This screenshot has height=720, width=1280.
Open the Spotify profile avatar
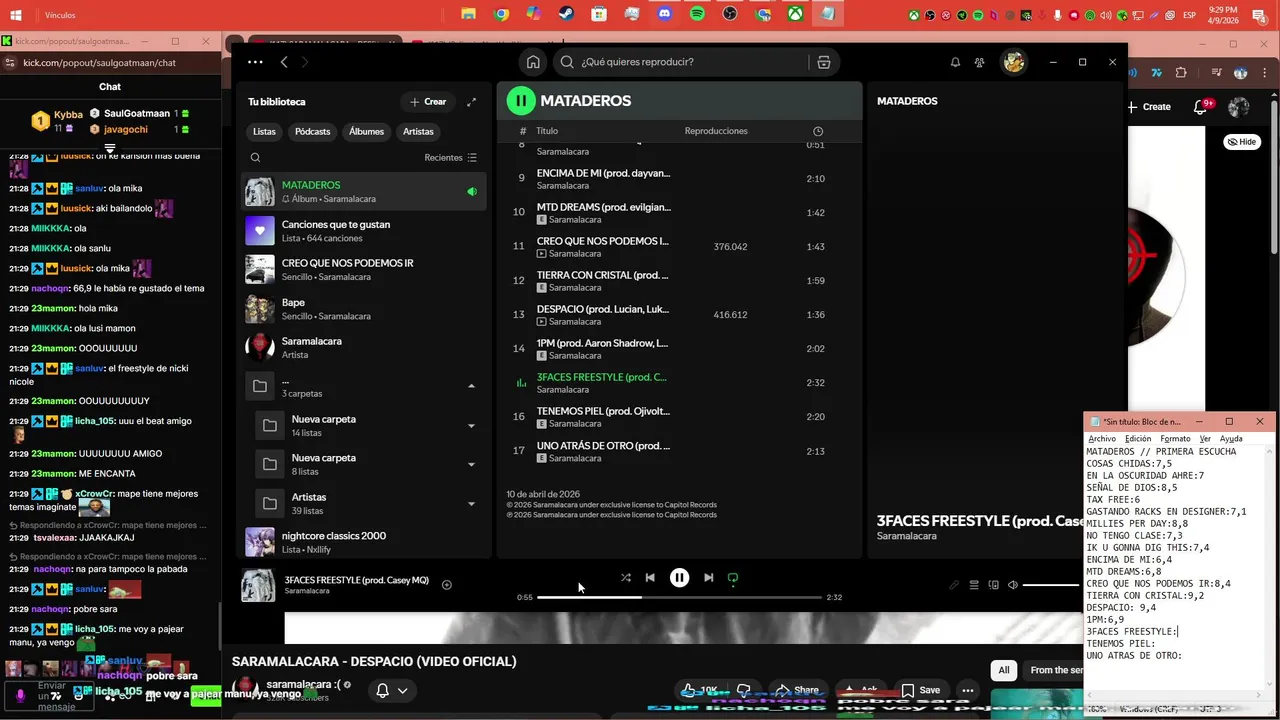coord(1014,62)
